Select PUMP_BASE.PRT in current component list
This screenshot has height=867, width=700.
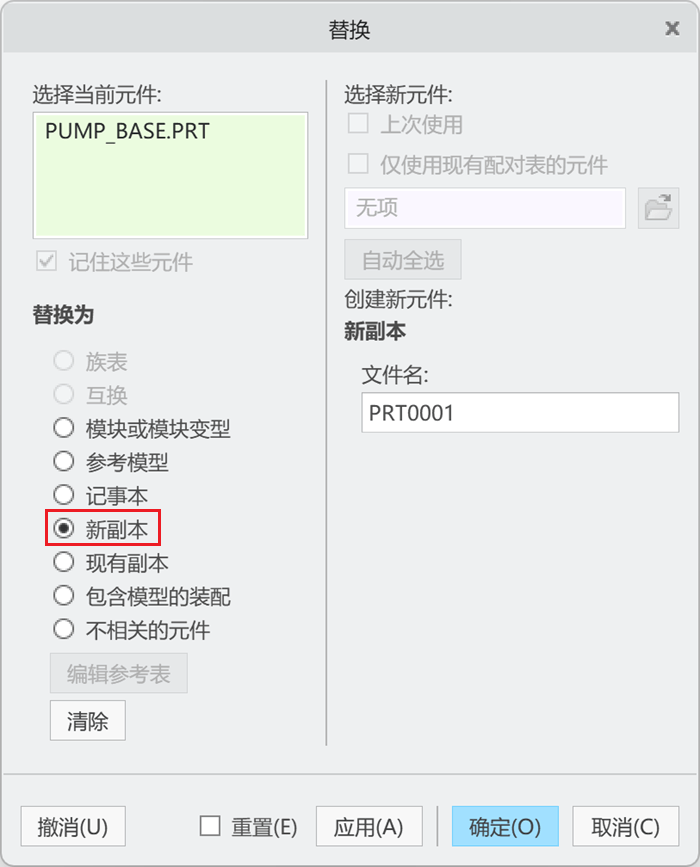pos(127,131)
